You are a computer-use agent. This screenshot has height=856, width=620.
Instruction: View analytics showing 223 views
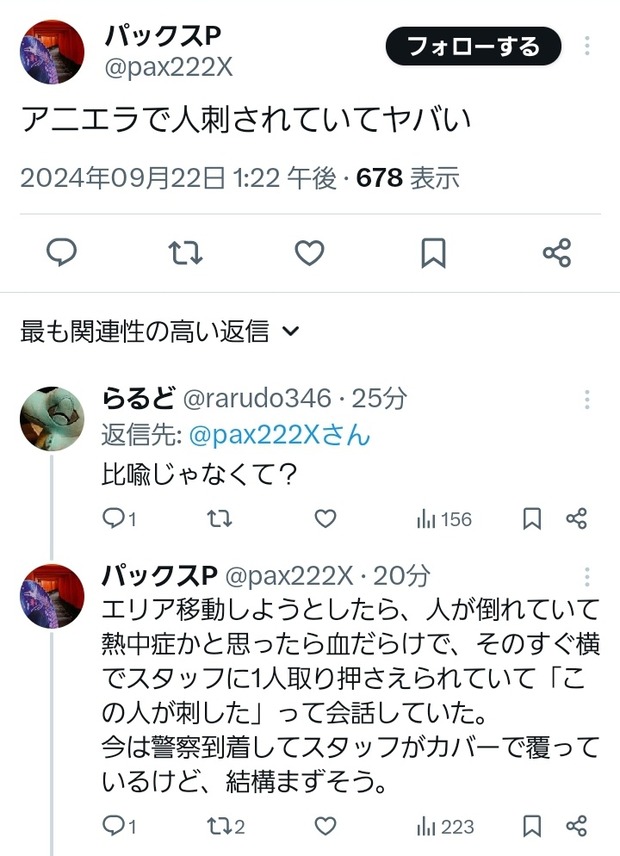click(x=443, y=826)
